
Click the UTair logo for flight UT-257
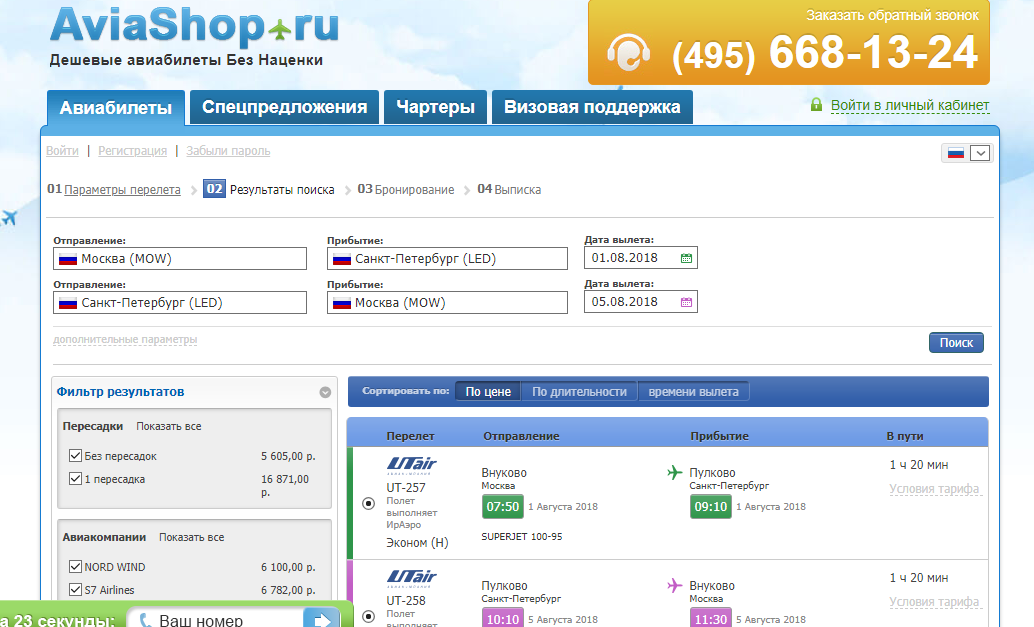tap(411, 465)
